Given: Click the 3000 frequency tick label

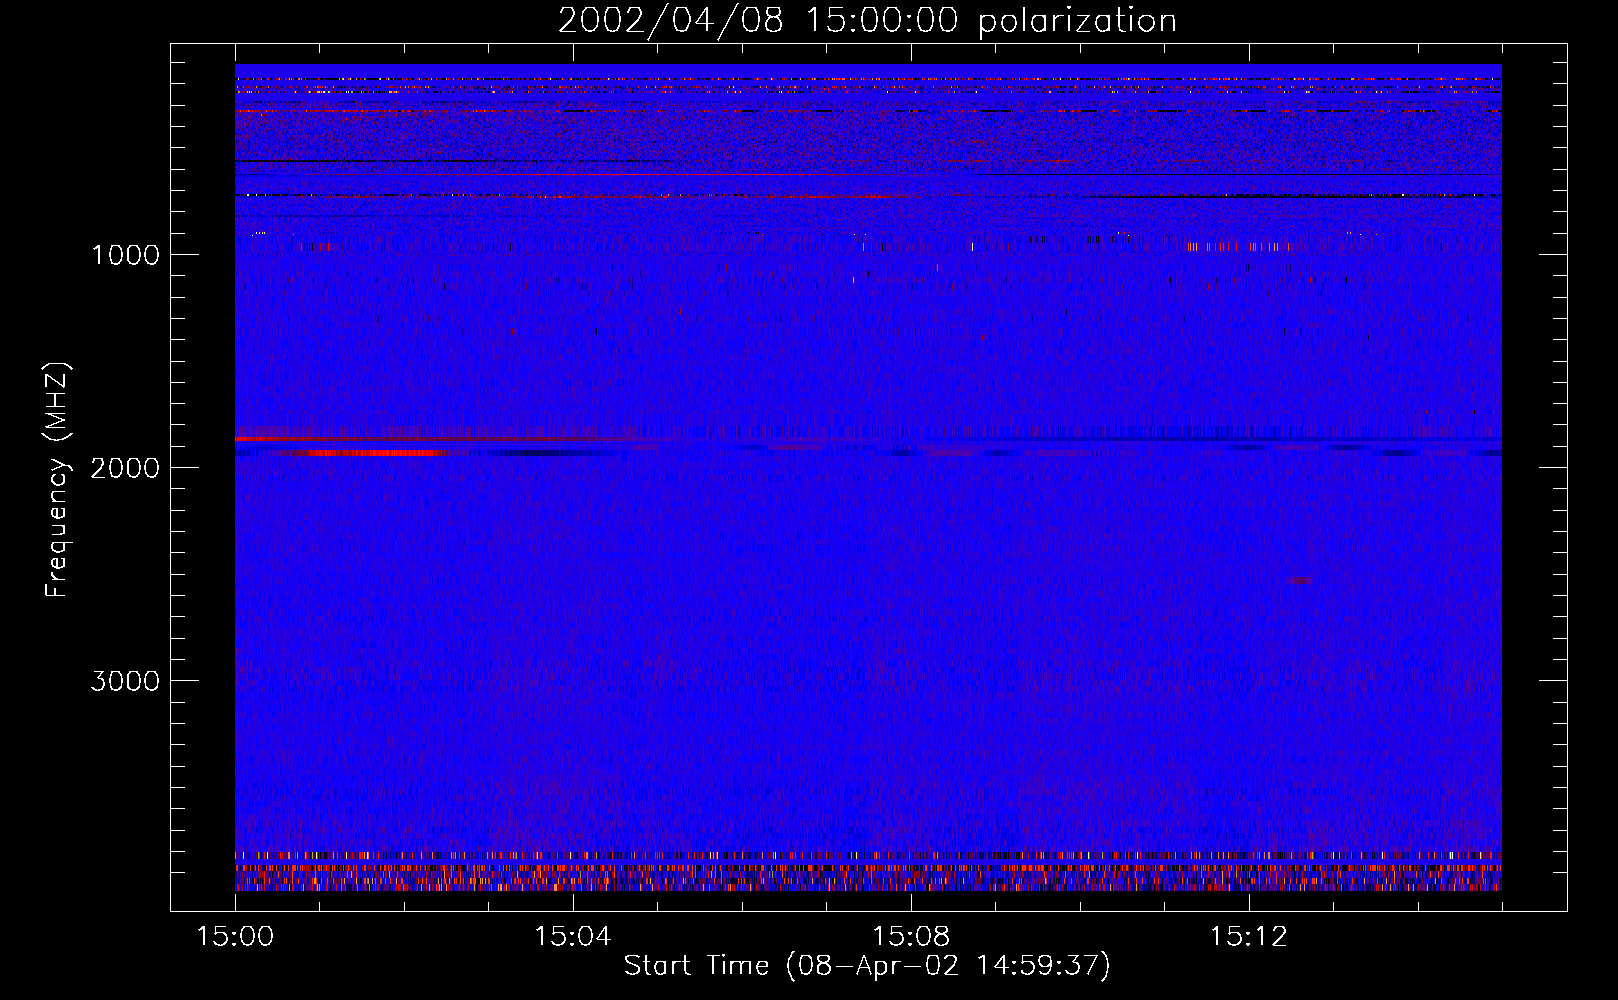Looking at the screenshot, I should click(x=125, y=681).
